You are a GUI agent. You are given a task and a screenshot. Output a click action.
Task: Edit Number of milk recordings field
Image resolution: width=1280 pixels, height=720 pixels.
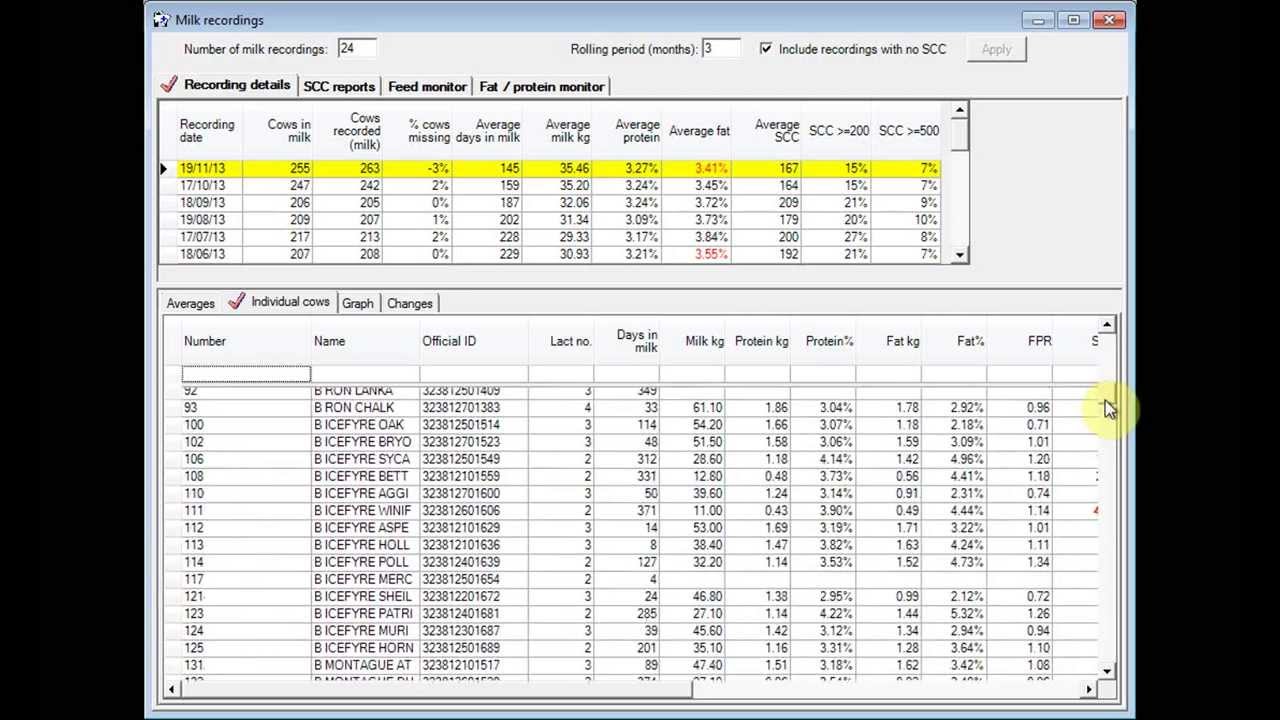coord(357,48)
